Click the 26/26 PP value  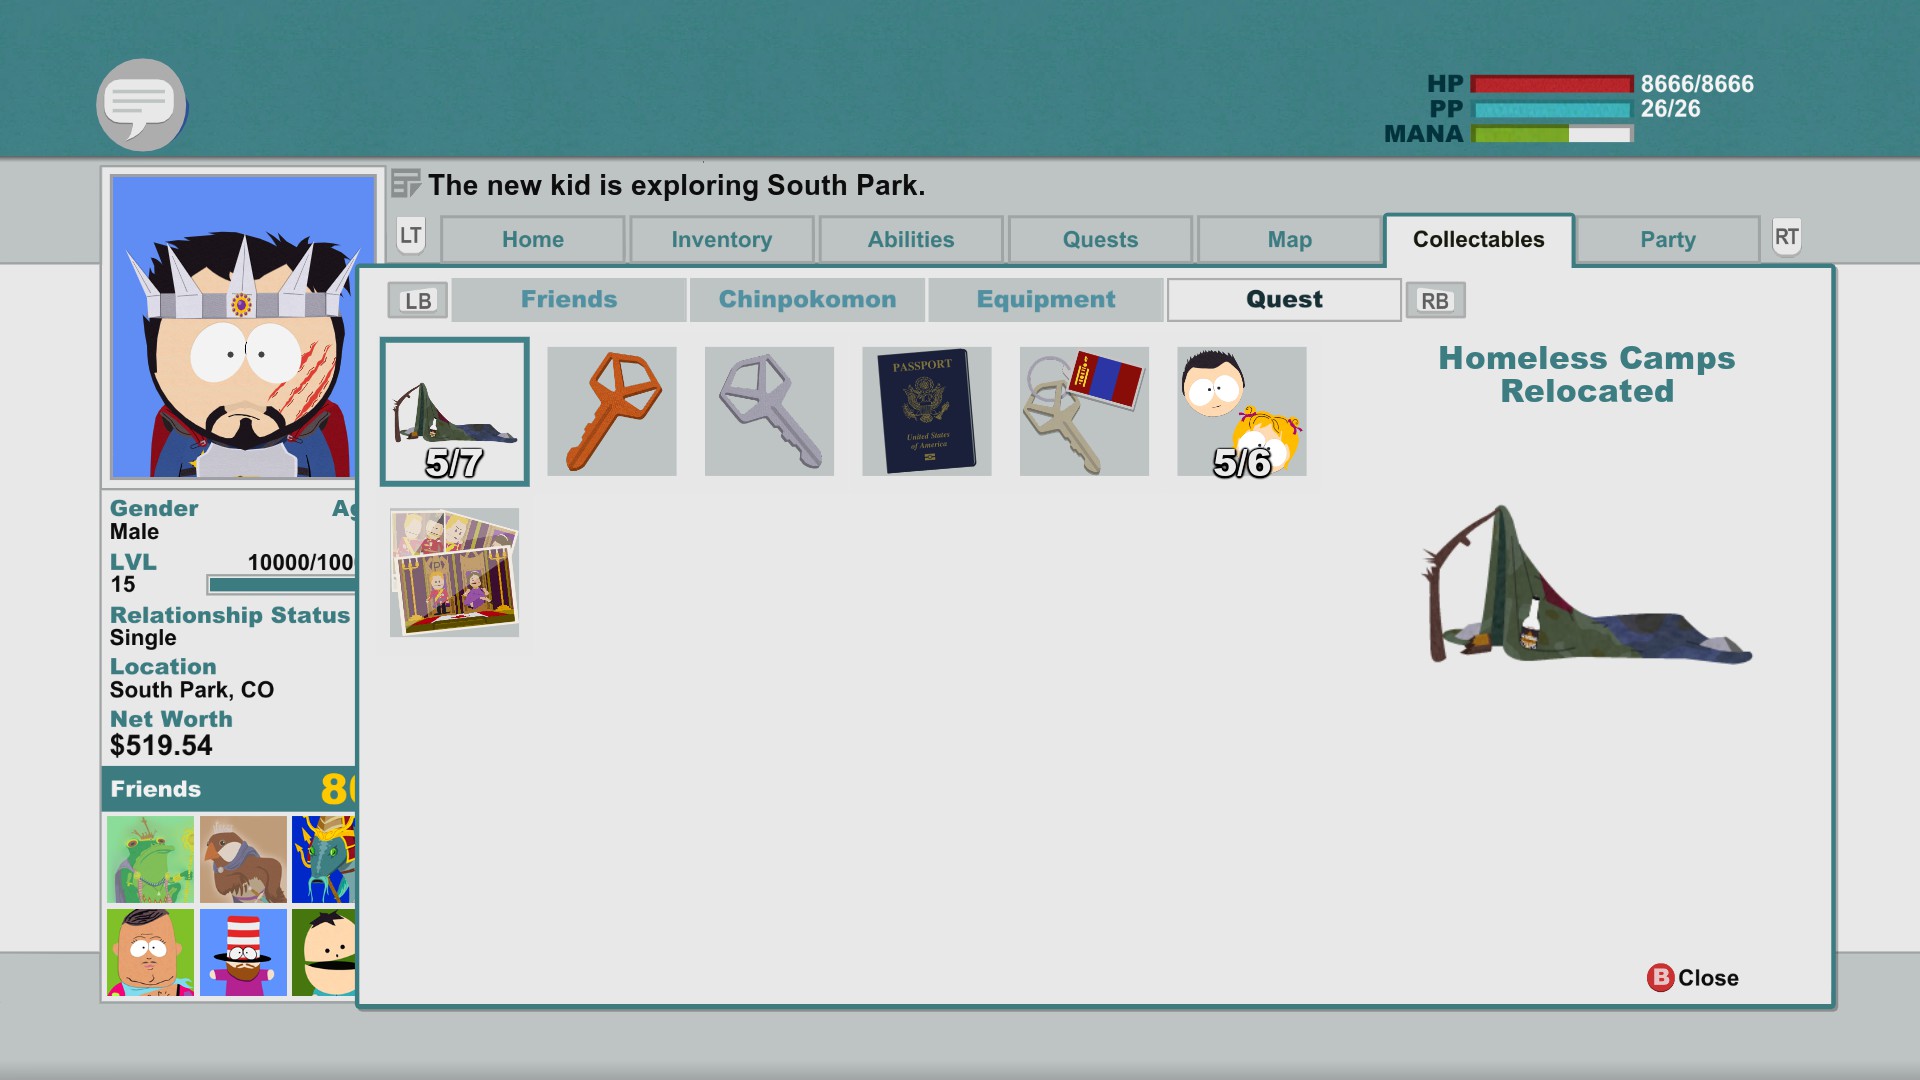1670,109
